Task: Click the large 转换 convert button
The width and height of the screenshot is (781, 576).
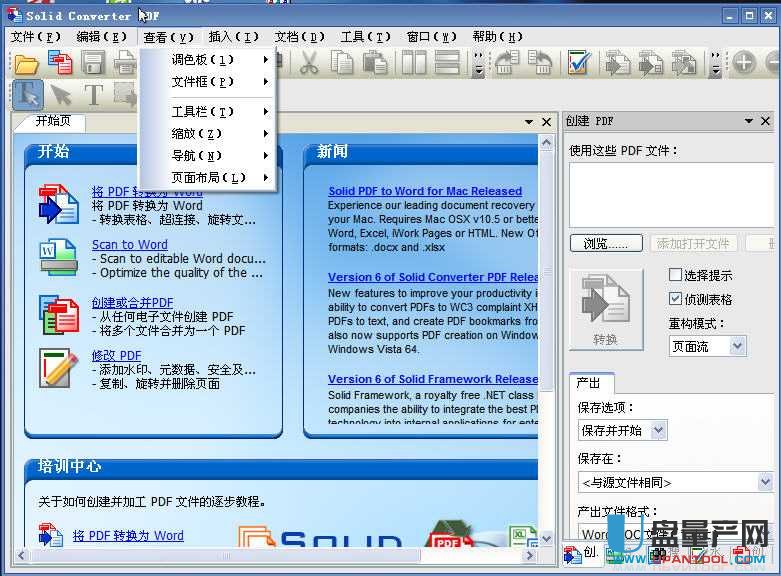Action: 605,310
